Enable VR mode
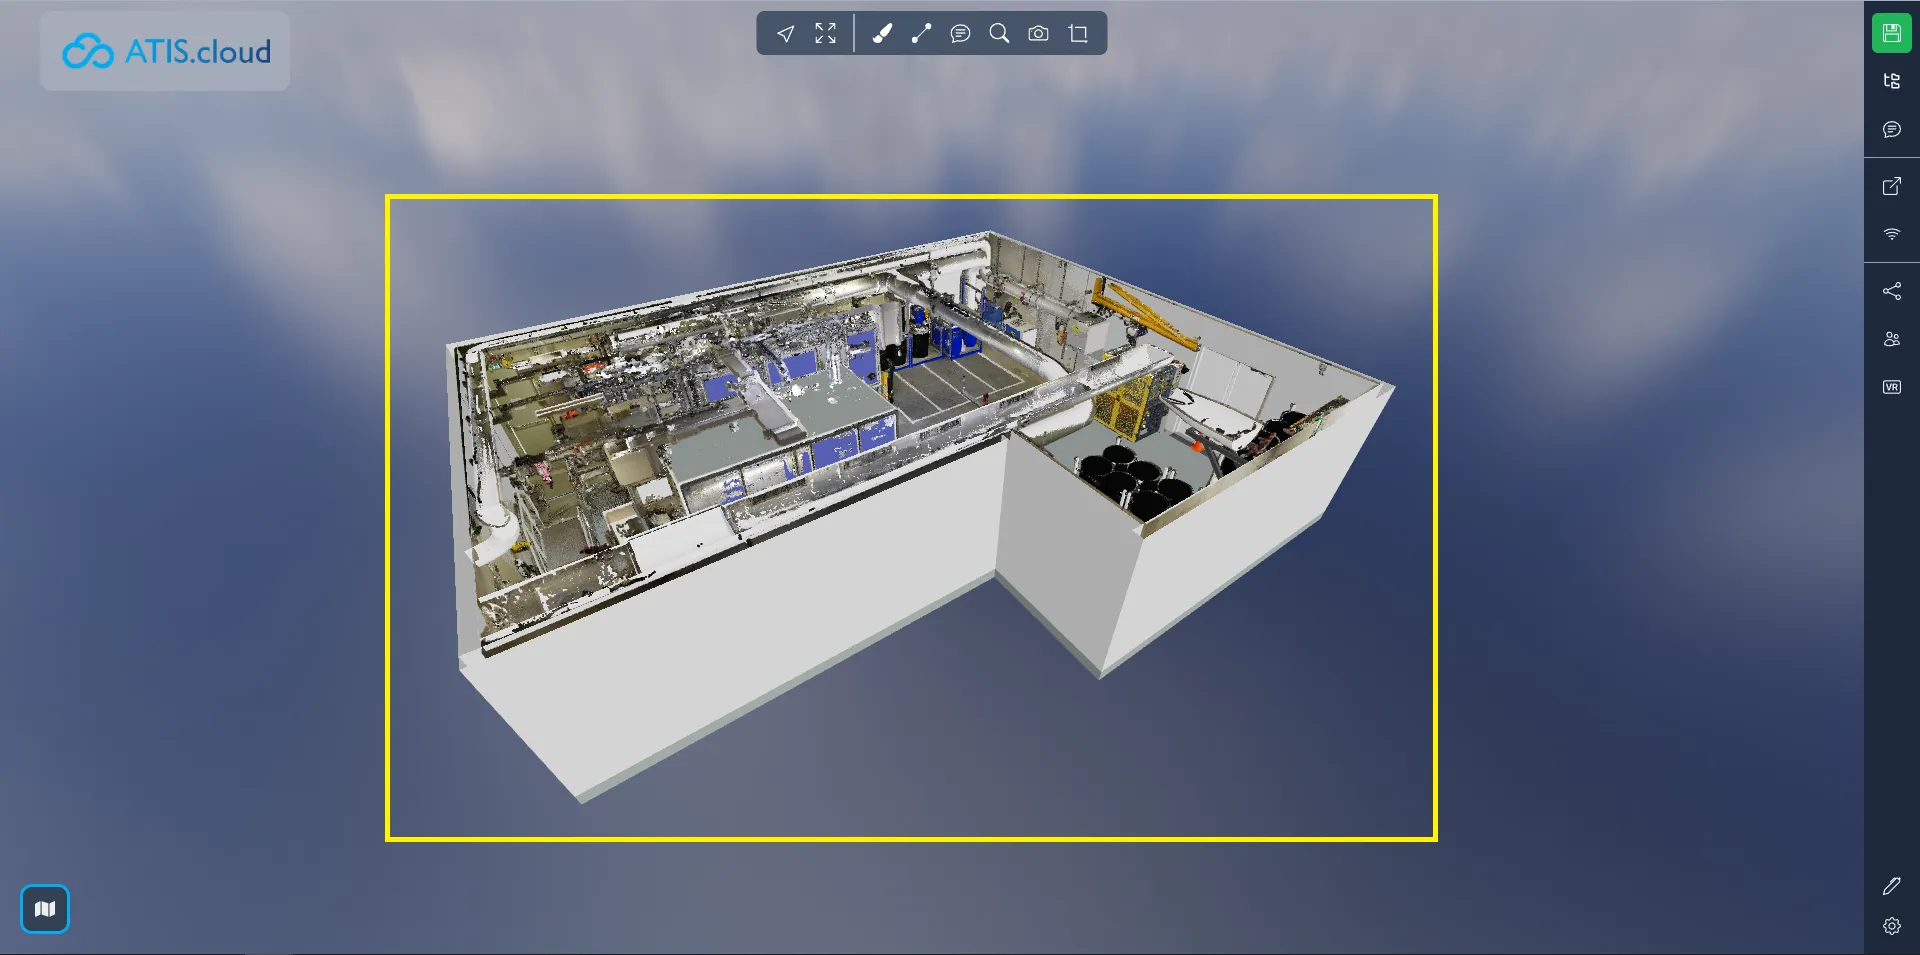 pos(1891,387)
